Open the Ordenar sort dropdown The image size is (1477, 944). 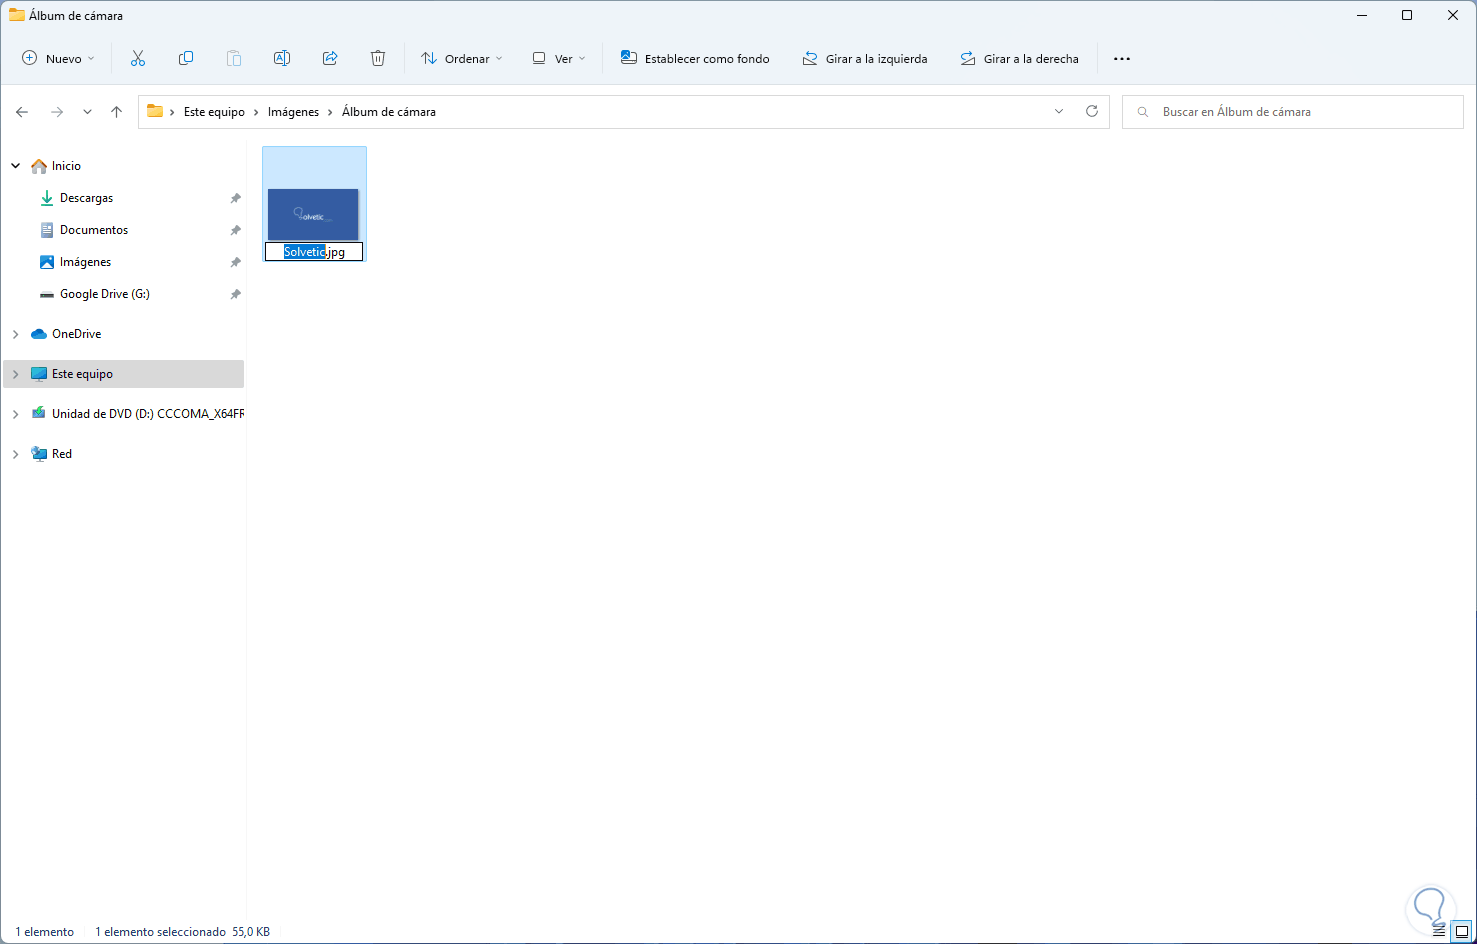pyautogui.click(x=462, y=59)
